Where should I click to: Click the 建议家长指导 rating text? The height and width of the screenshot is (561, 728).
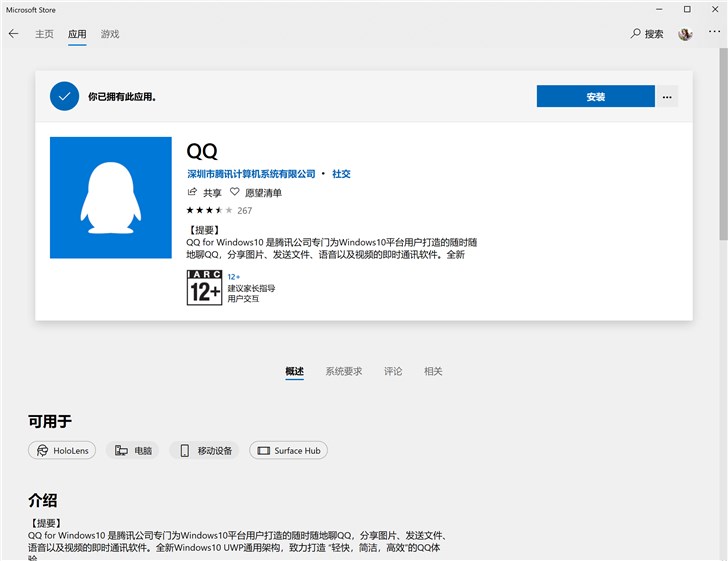pyautogui.click(x=251, y=288)
